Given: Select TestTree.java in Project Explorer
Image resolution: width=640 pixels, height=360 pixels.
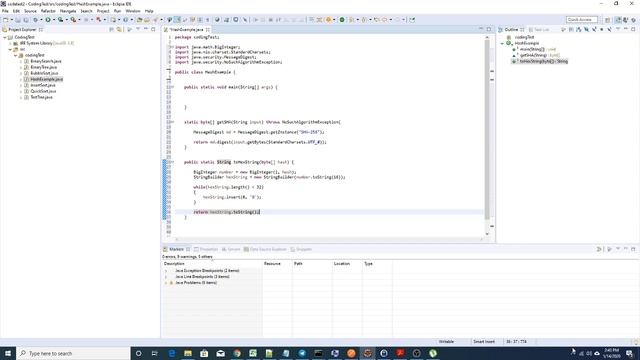Looking at the screenshot, I should pyautogui.click(x=41, y=97).
